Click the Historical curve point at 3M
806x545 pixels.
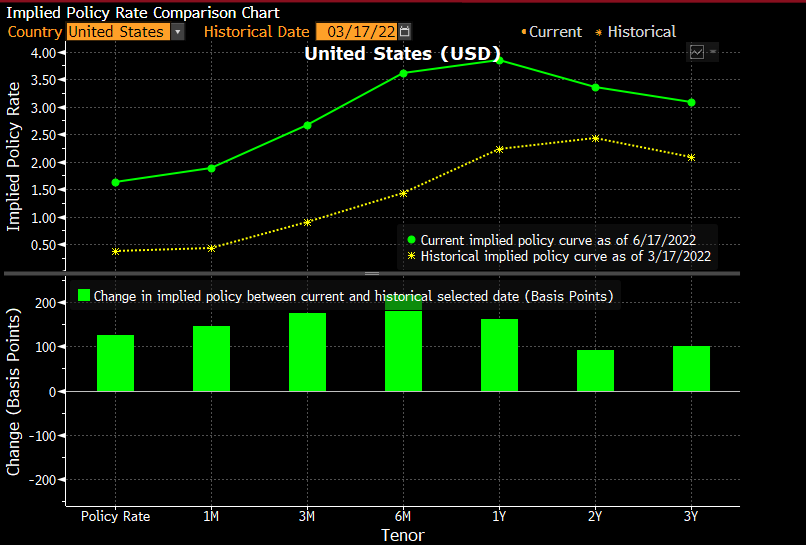307,222
